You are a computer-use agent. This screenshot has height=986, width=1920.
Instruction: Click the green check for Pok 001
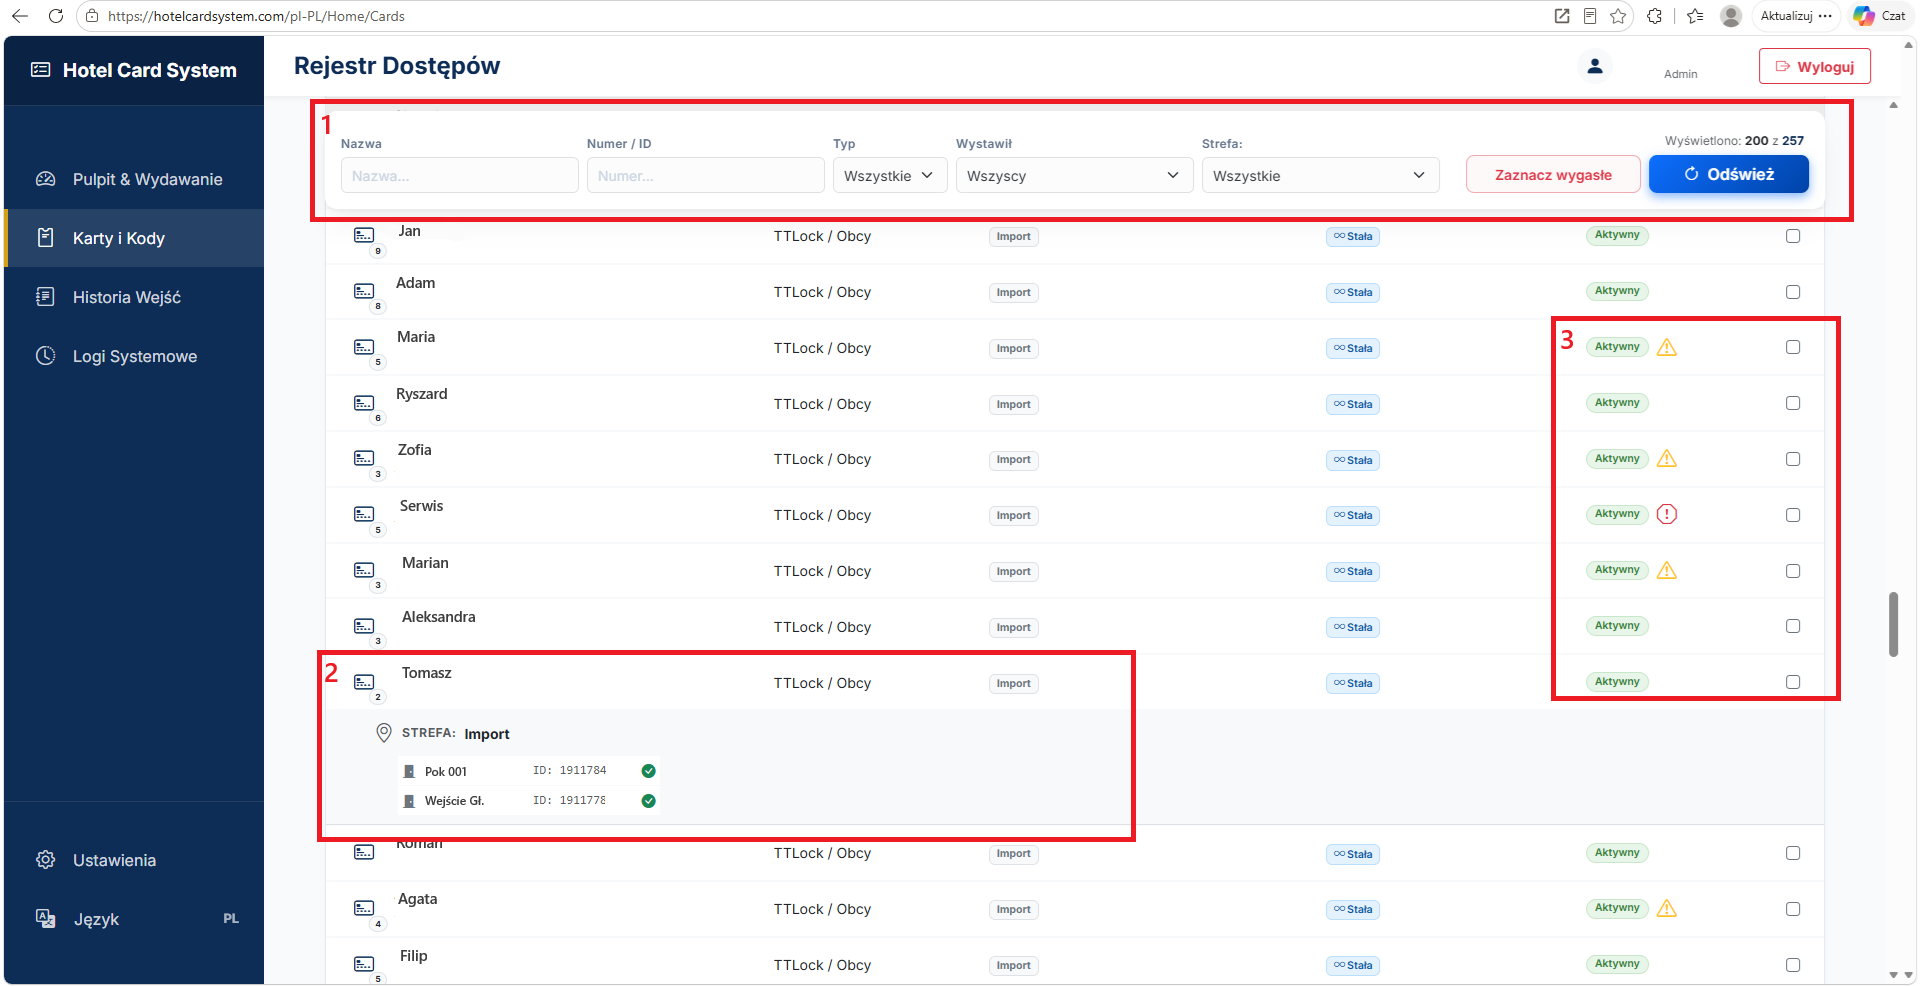(x=648, y=771)
